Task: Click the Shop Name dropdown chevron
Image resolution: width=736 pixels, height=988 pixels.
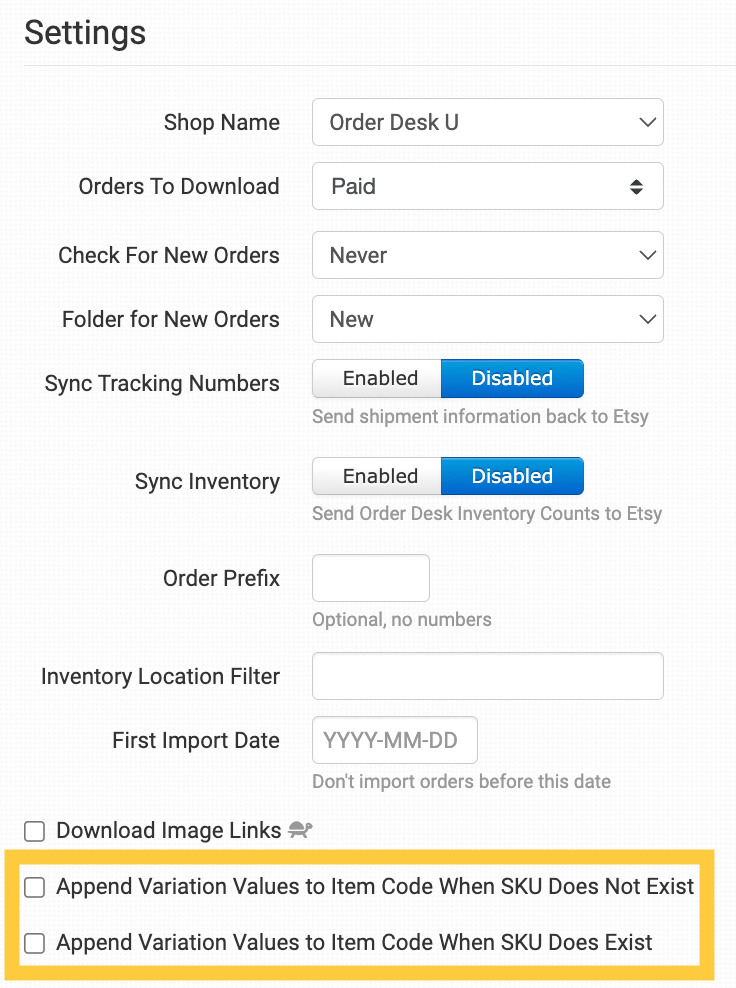Action: pyautogui.click(x=647, y=122)
